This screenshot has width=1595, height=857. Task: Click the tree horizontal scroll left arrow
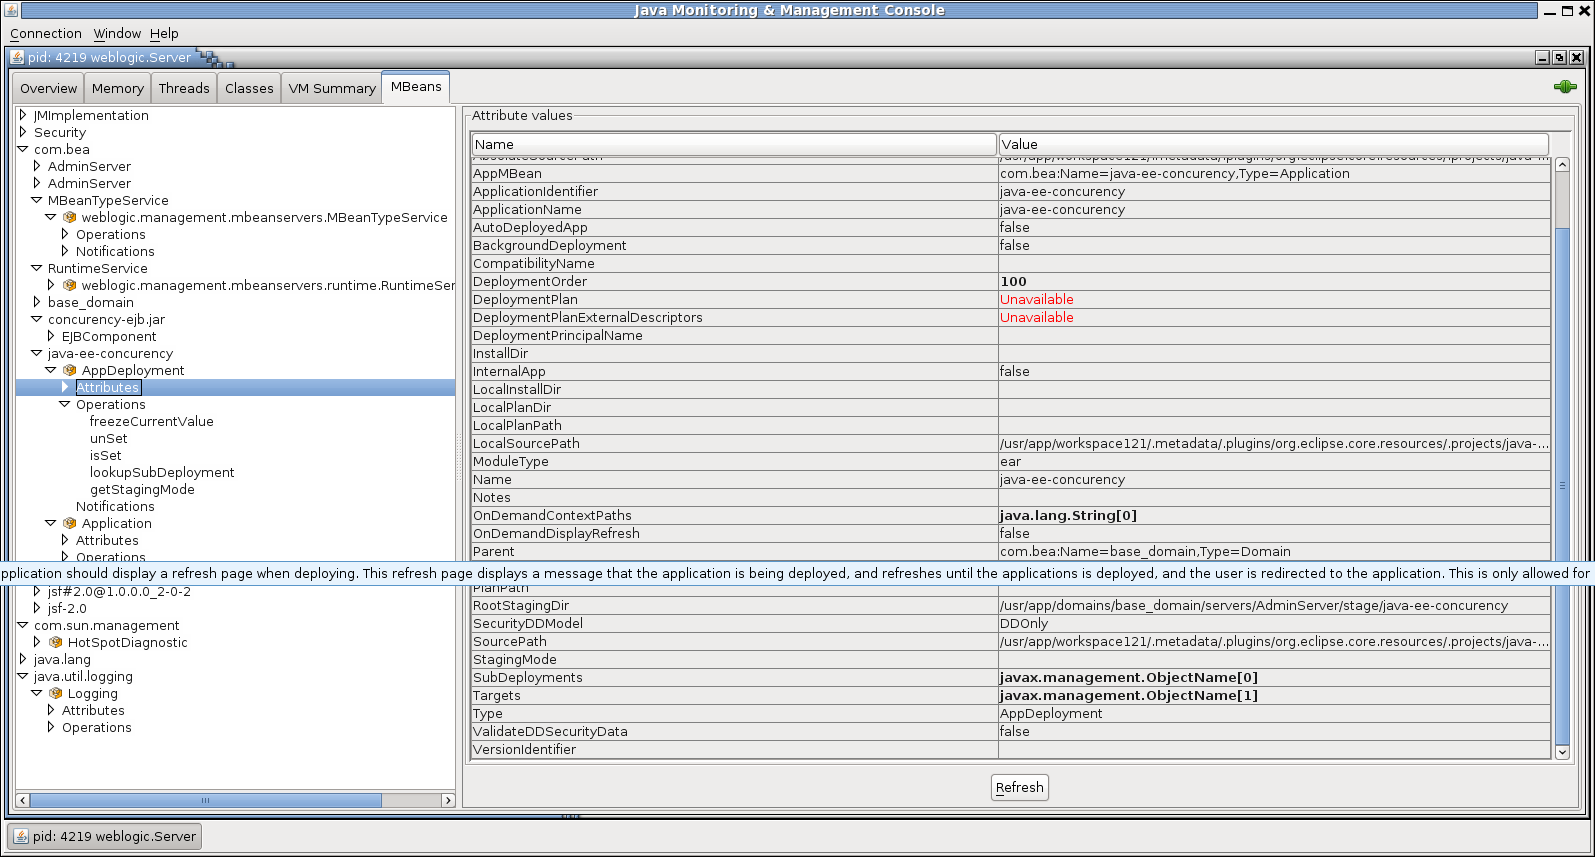pyautogui.click(x=23, y=800)
